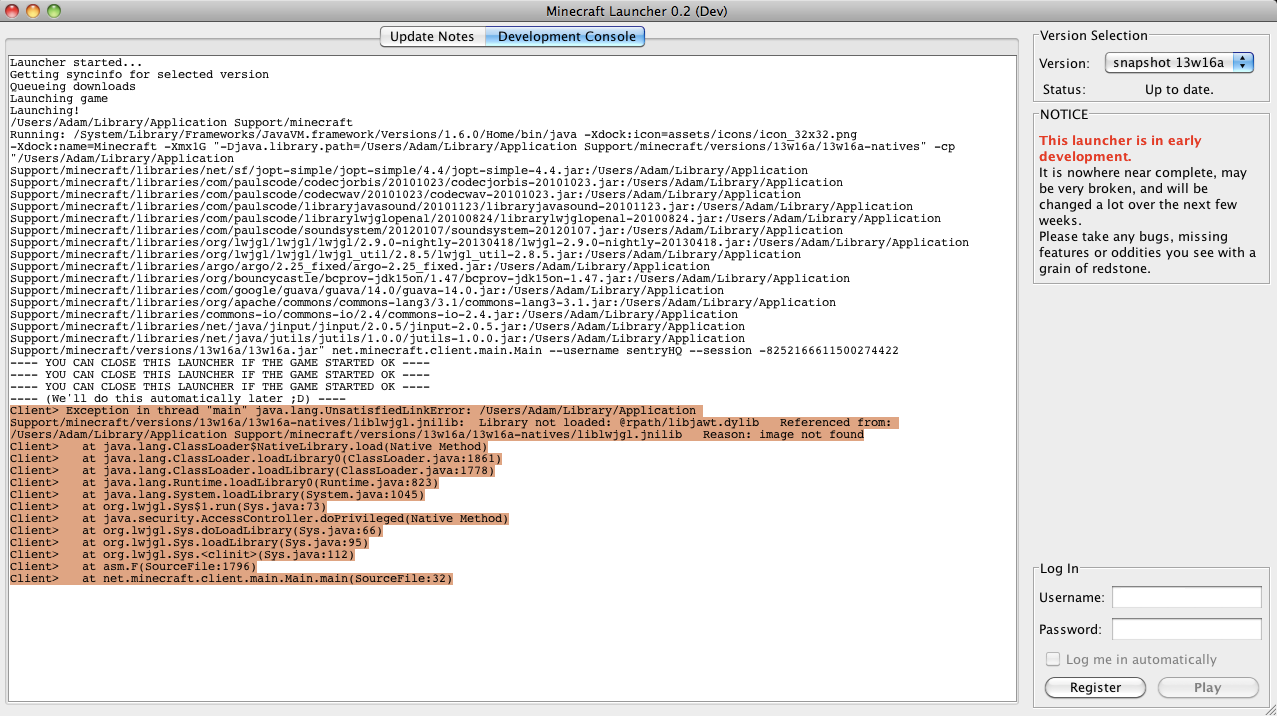1280x716 pixels.
Task: Click the Password input field
Action: click(1187, 629)
